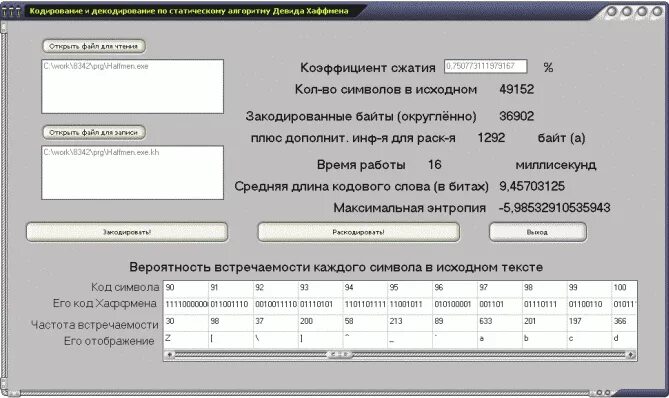Viewport: 669px width, 398px height.
Task: Select symbol code cell 90
Action: 186,288
